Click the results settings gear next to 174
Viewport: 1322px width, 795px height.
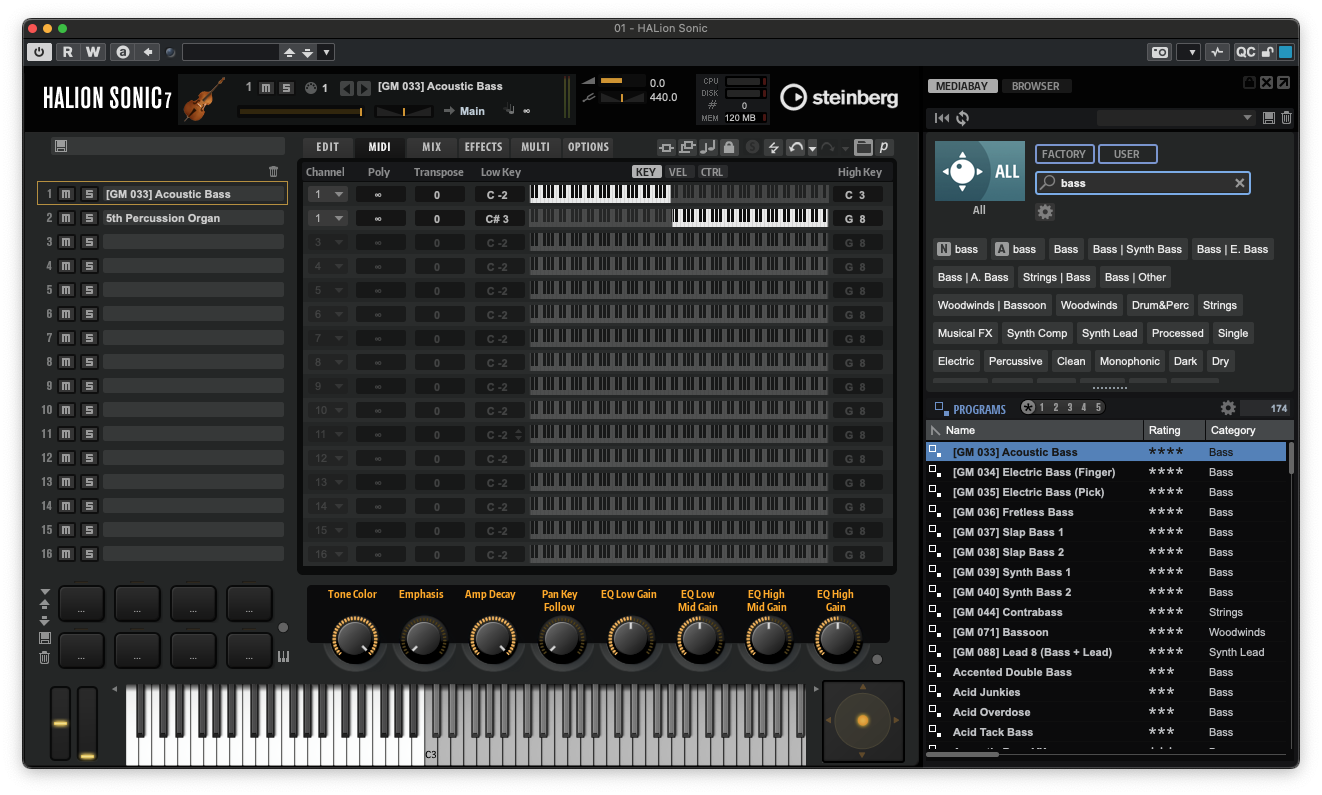click(x=1228, y=408)
